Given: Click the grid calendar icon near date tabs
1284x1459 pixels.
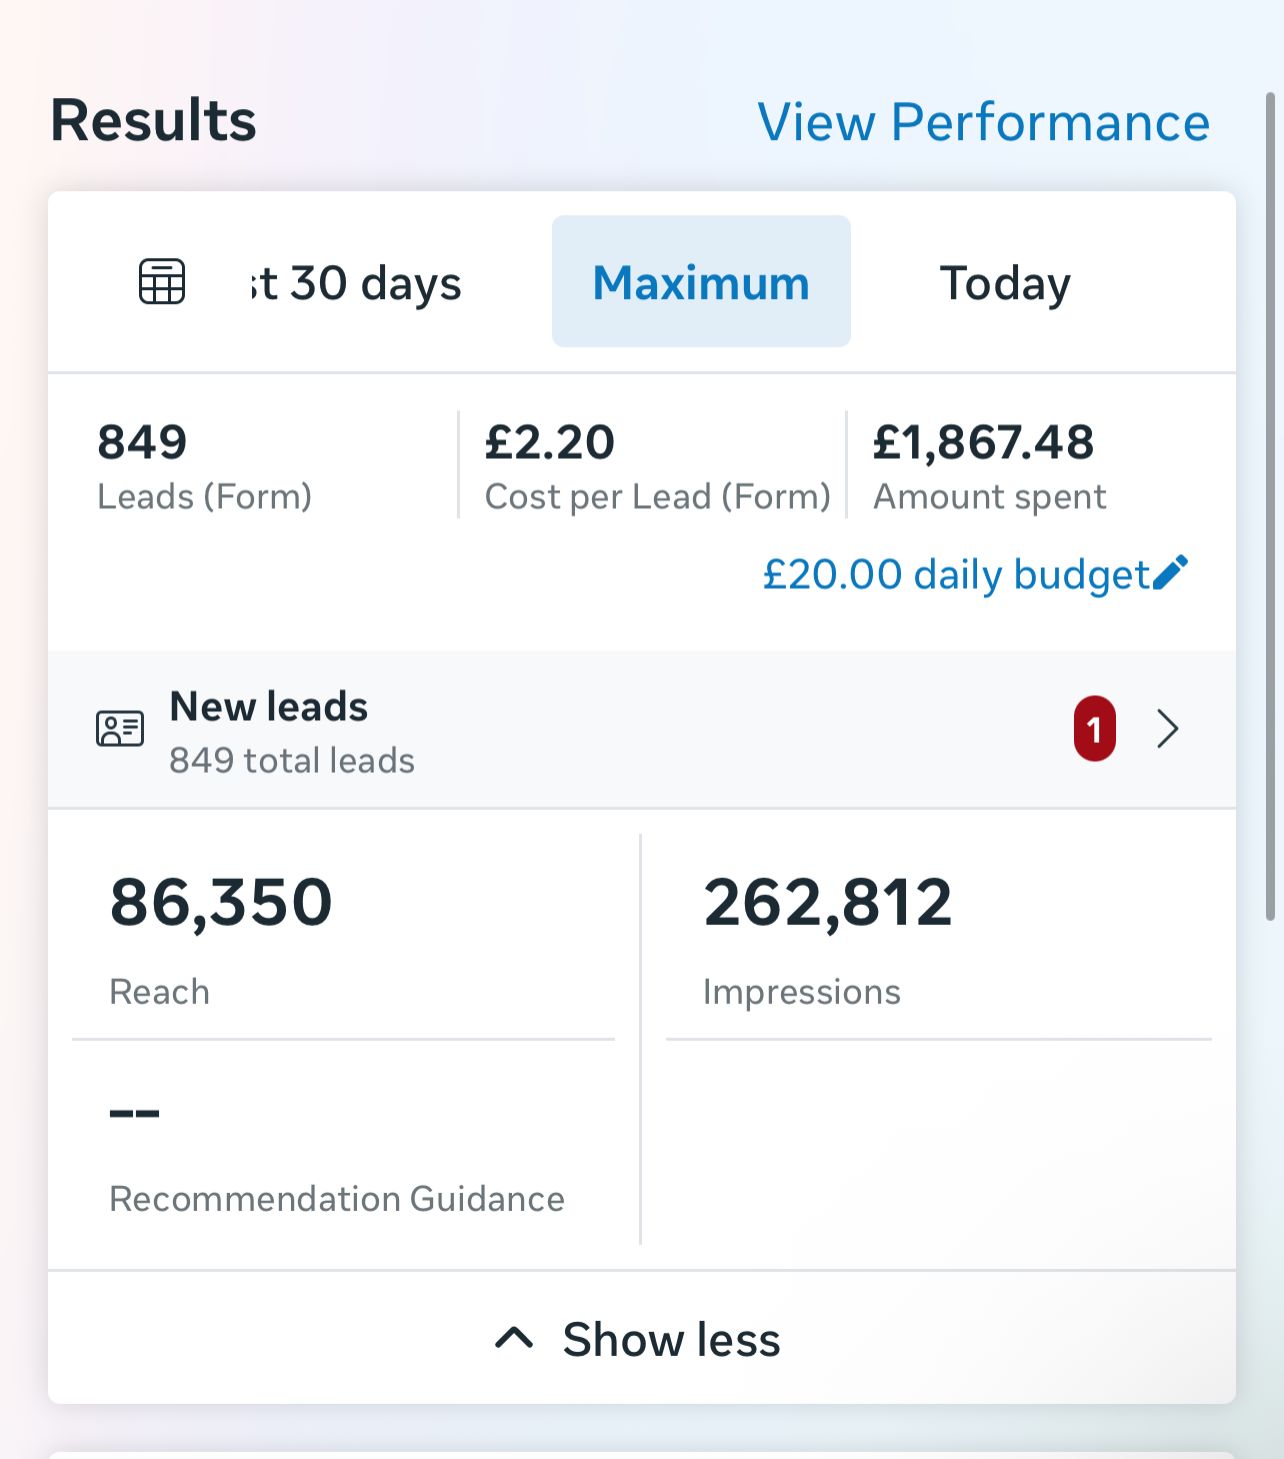Looking at the screenshot, I should [x=162, y=282].
